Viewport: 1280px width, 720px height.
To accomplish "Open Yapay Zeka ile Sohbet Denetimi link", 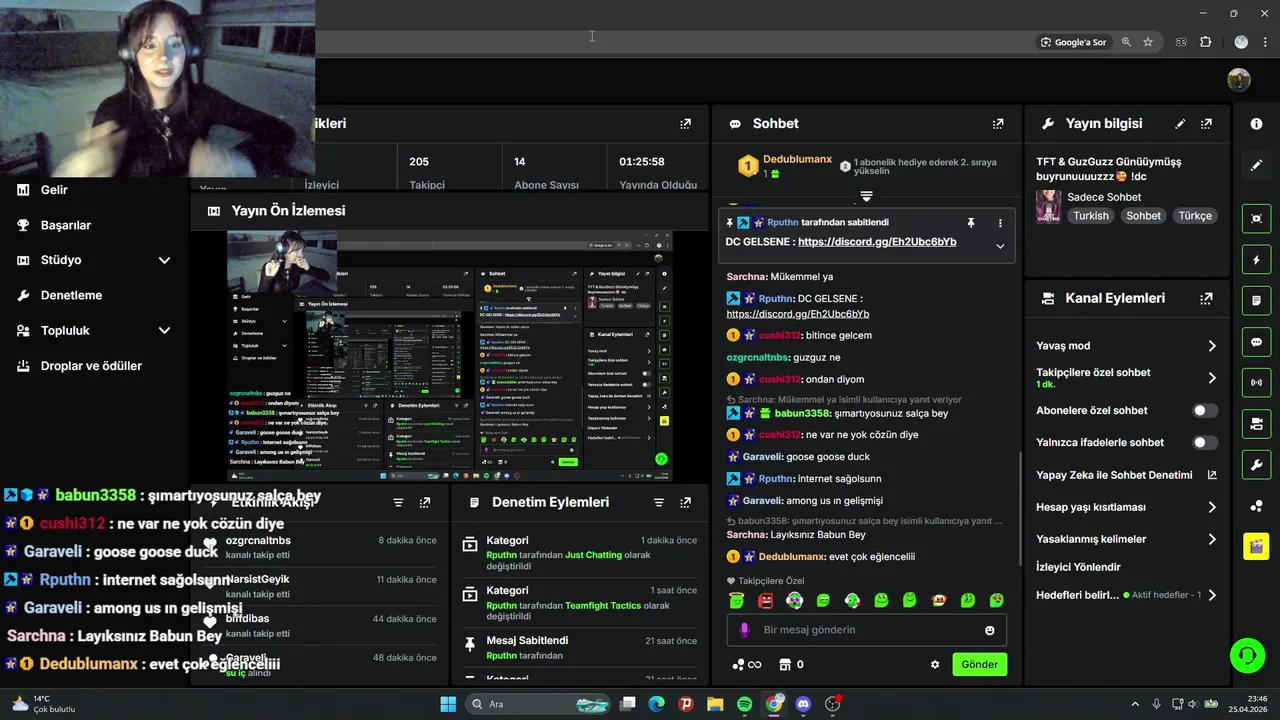I will tap(1126, 475).
